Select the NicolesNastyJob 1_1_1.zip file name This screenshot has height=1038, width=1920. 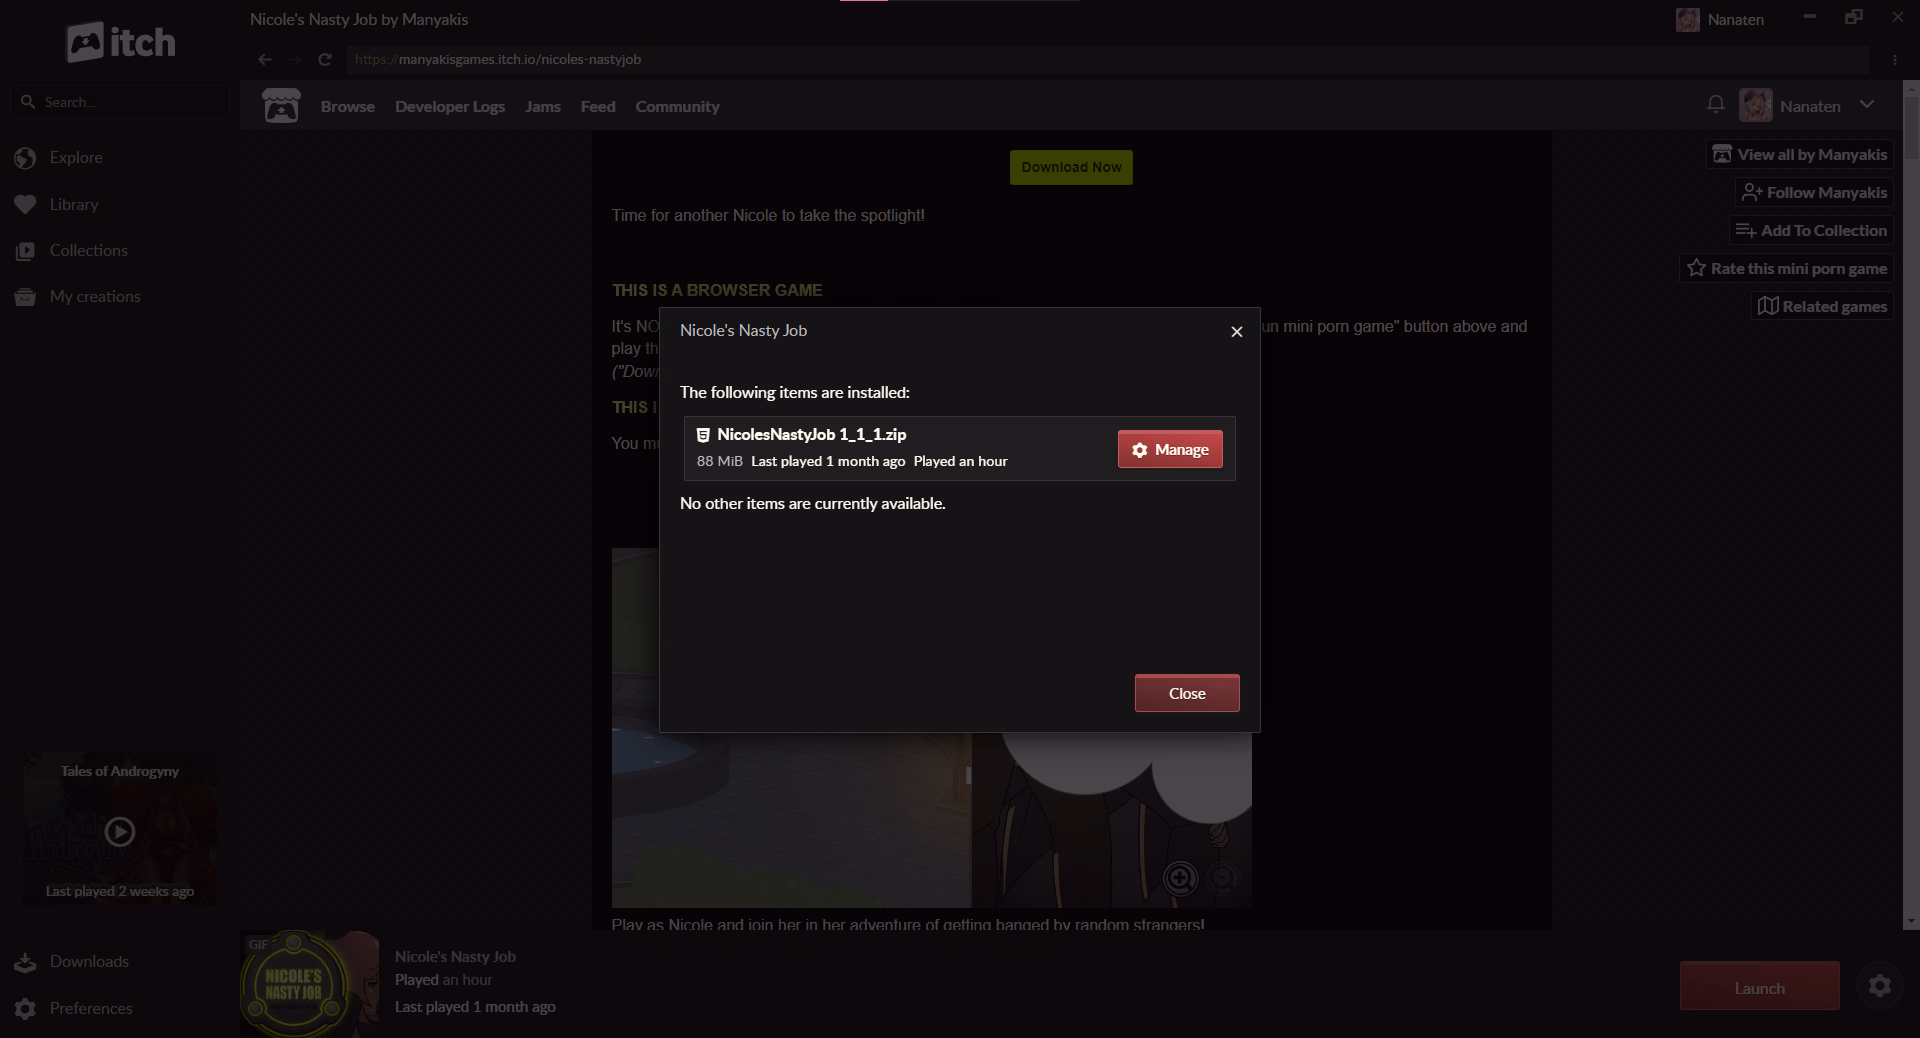tap(812, 434)
